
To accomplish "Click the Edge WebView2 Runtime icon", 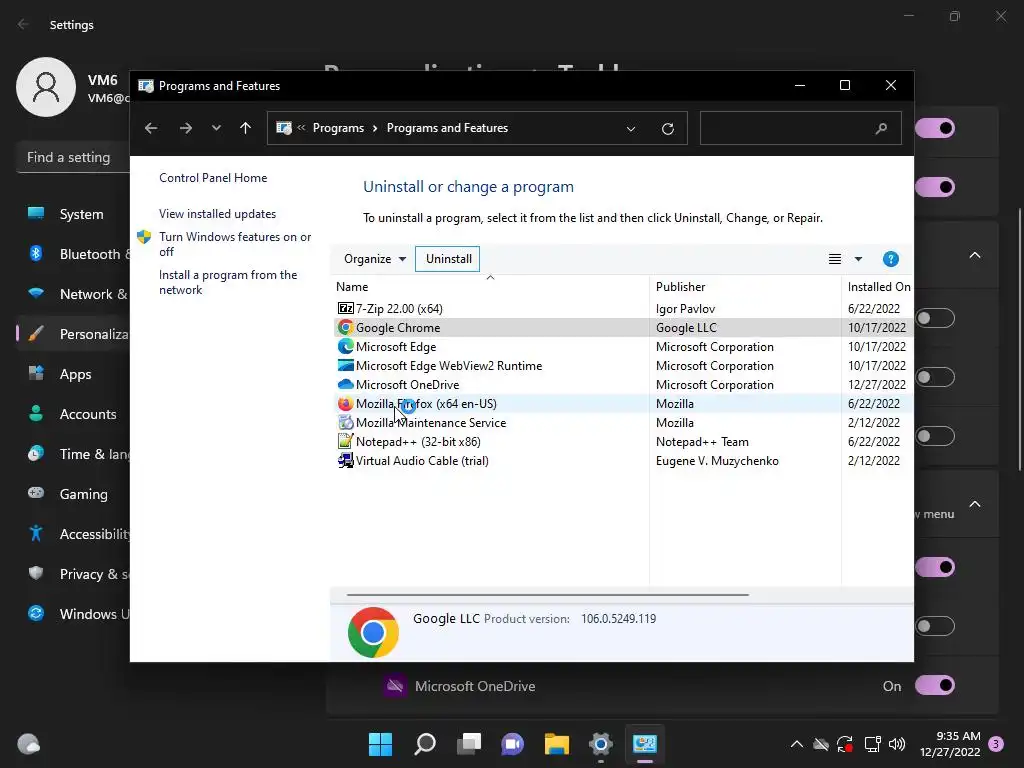I will (345, 365).
